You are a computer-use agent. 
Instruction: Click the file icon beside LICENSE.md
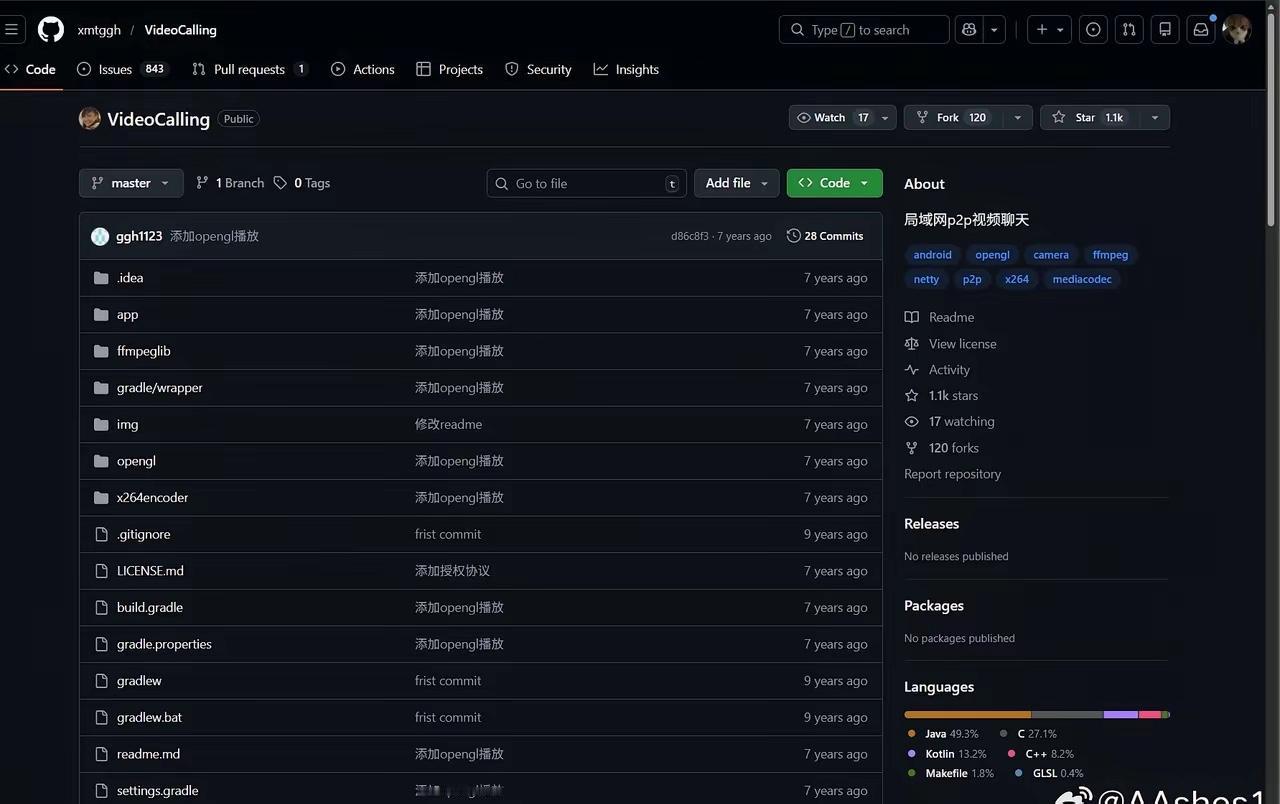click(x=101, y=571)
